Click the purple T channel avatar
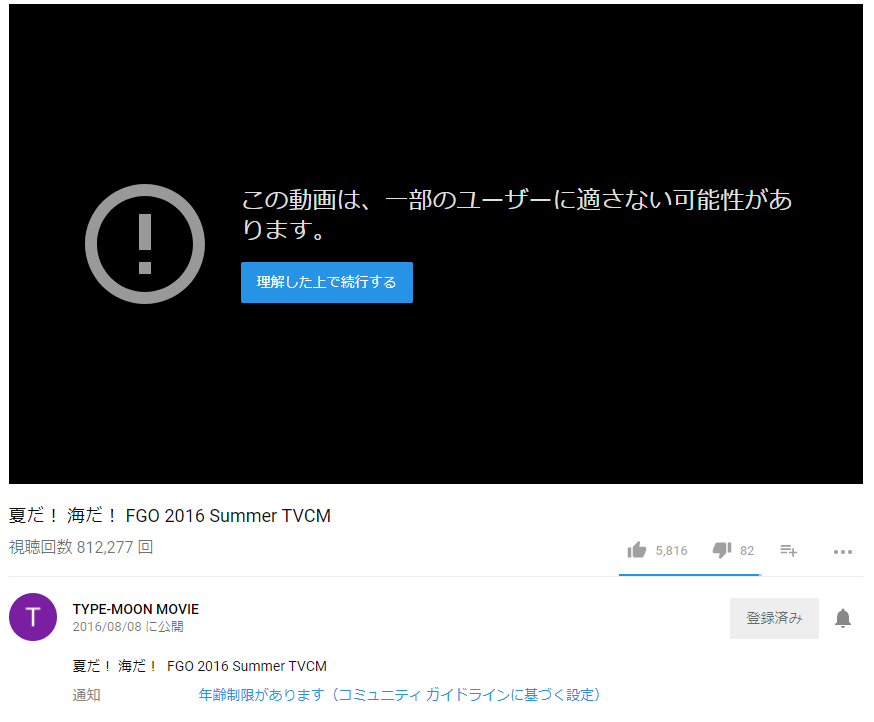The image size is (874, 722). pyautogui.click(x=33, y=617)
